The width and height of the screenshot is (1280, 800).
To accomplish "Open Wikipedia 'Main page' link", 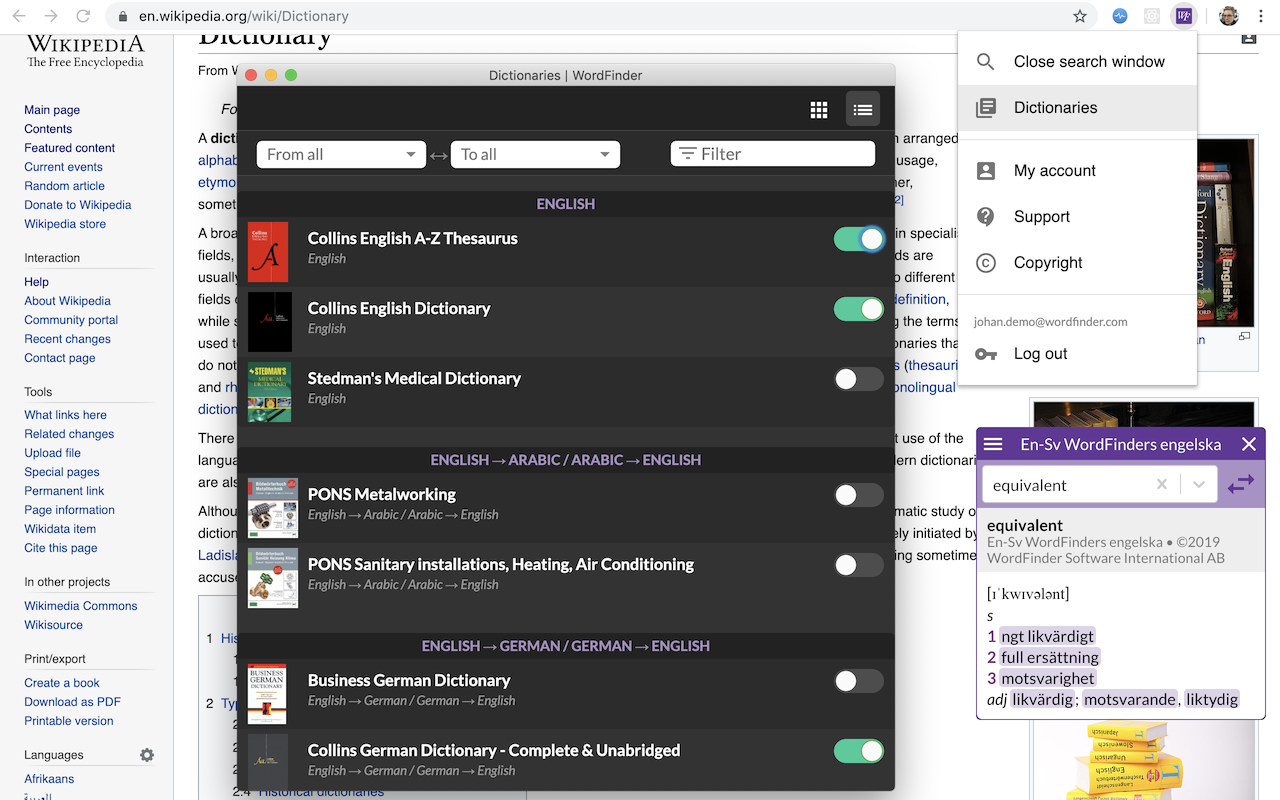I will [52, 110].
